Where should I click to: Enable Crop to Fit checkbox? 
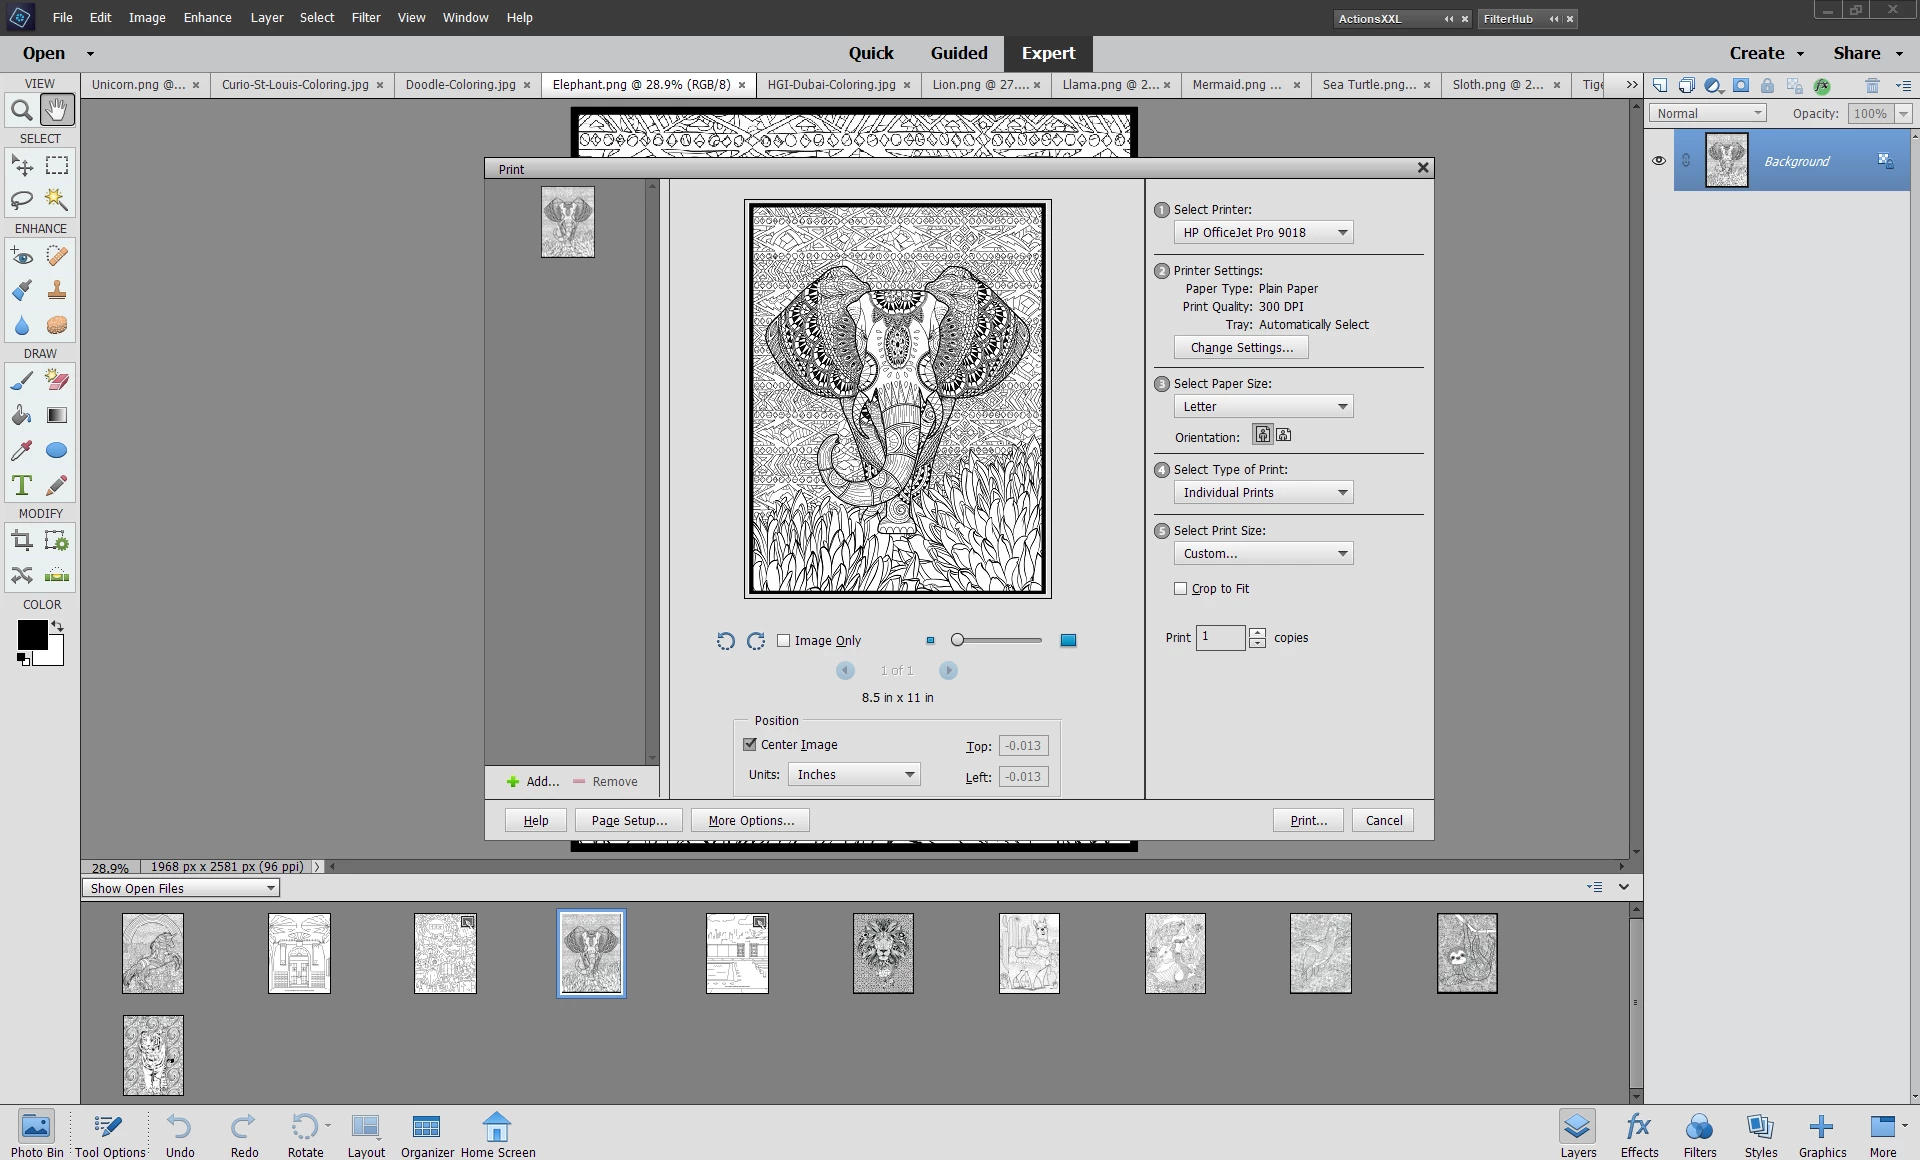coord(1181,589)
